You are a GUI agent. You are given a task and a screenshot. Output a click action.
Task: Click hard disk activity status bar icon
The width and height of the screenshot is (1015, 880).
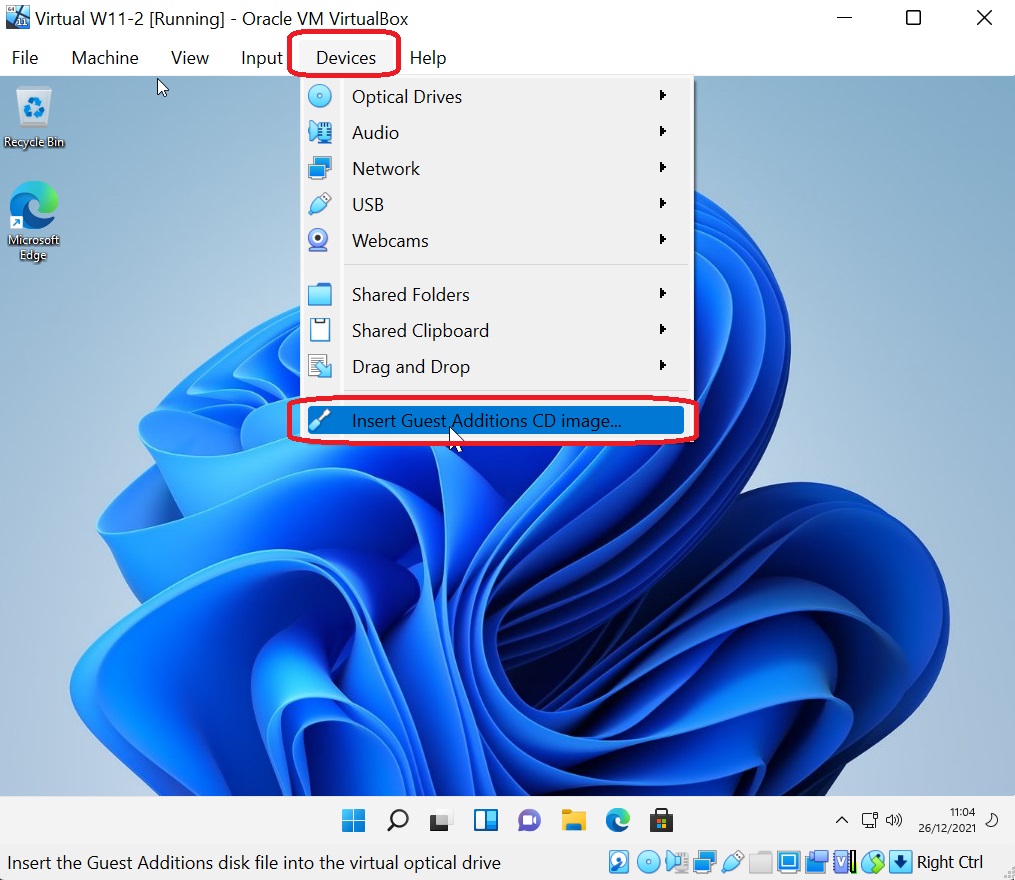click(x=619, y=862)
